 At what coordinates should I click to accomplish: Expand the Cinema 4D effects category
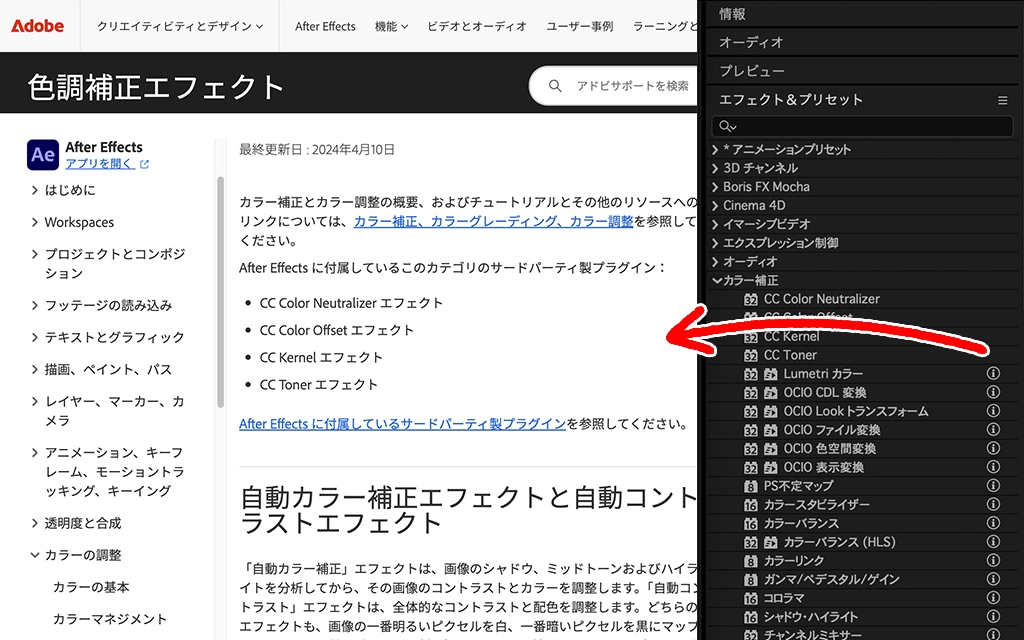click(x=716, y=206)
